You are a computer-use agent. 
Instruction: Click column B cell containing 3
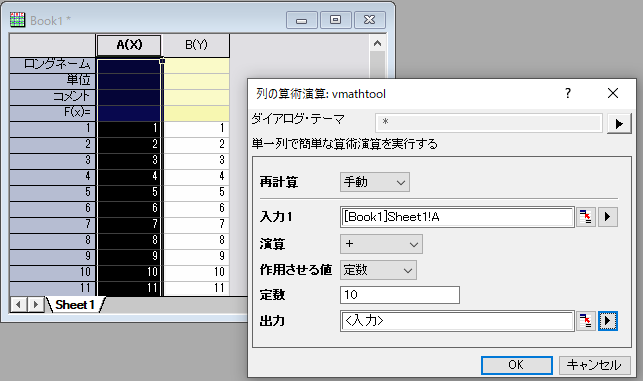click(196, 160)
